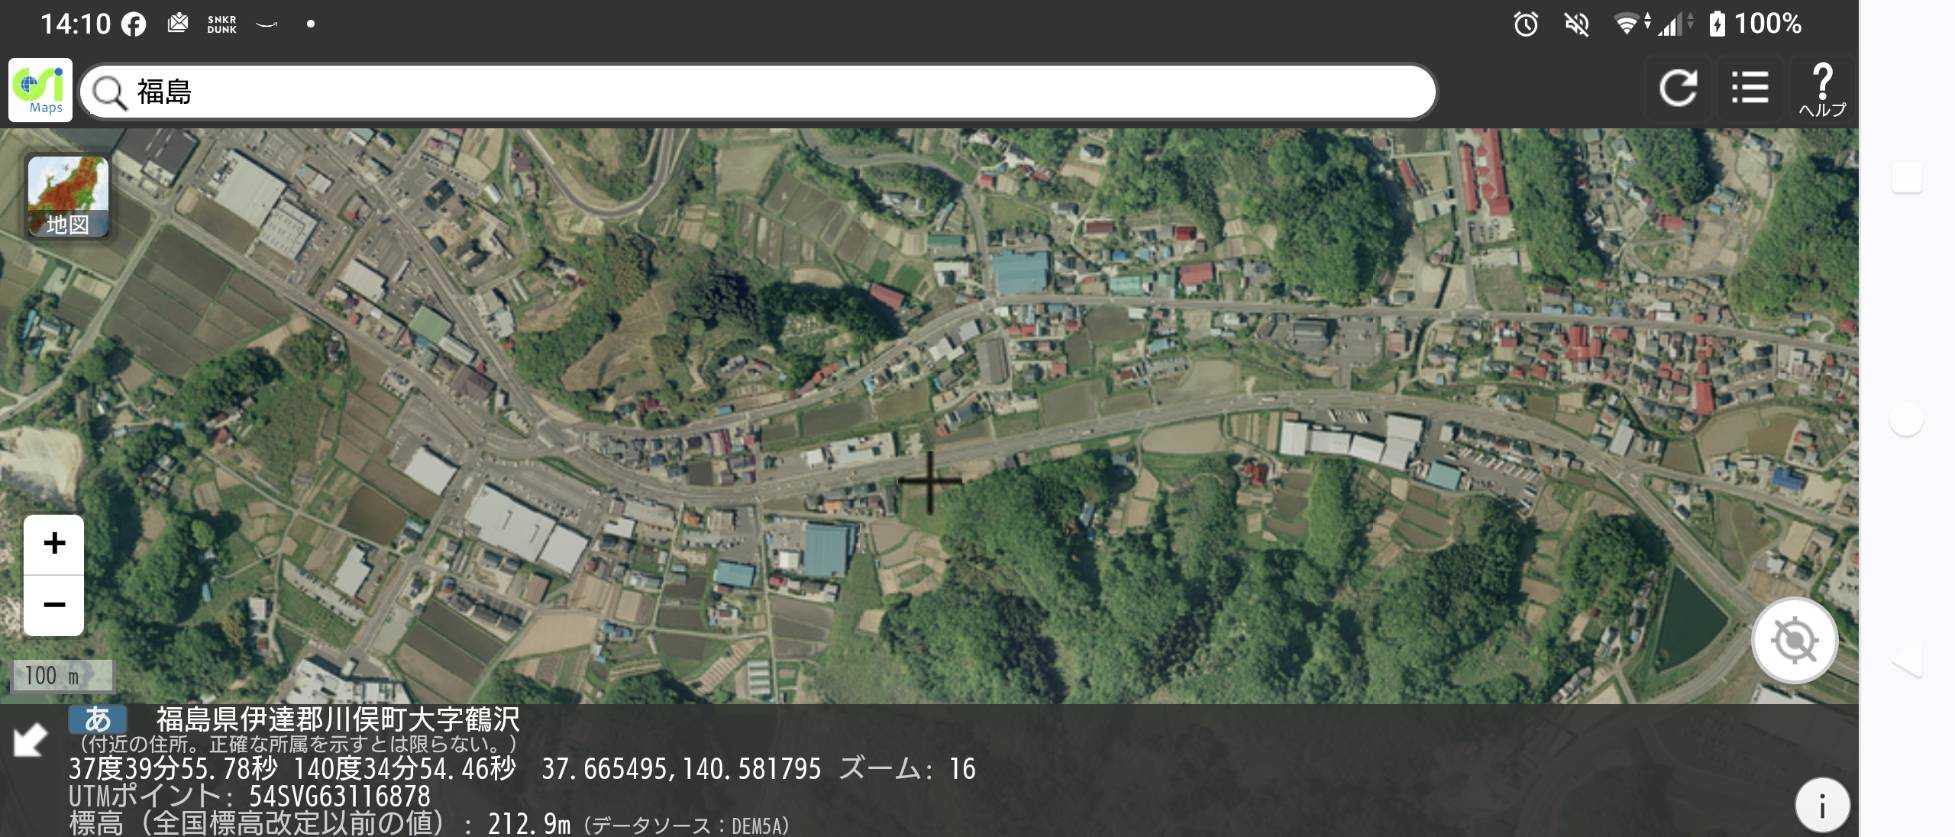
Task: Click the 100 m scale bar
Action: 62,676
